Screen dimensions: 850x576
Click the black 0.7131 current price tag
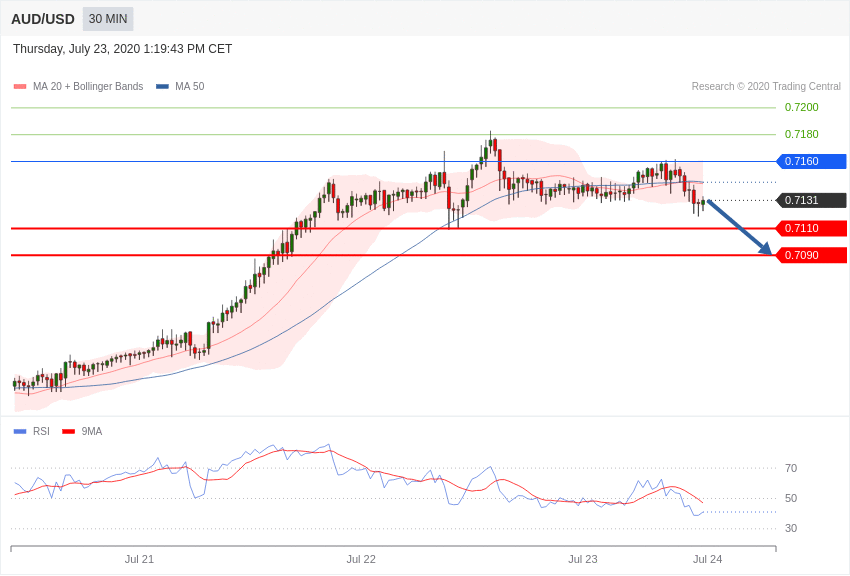click(811, 200)
